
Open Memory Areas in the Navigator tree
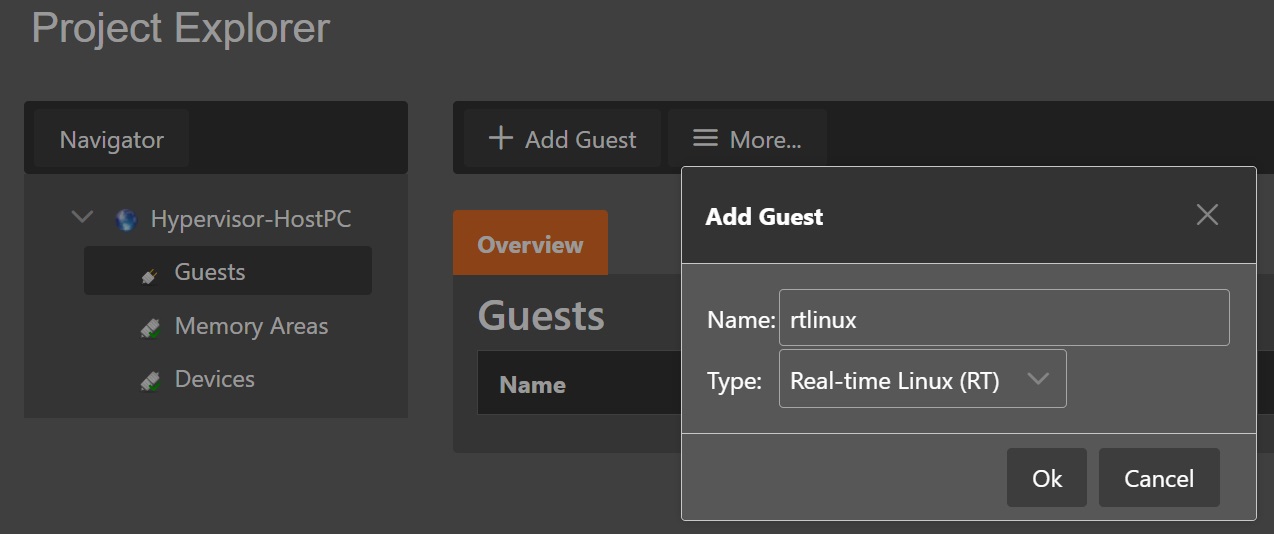coord(251,326)
